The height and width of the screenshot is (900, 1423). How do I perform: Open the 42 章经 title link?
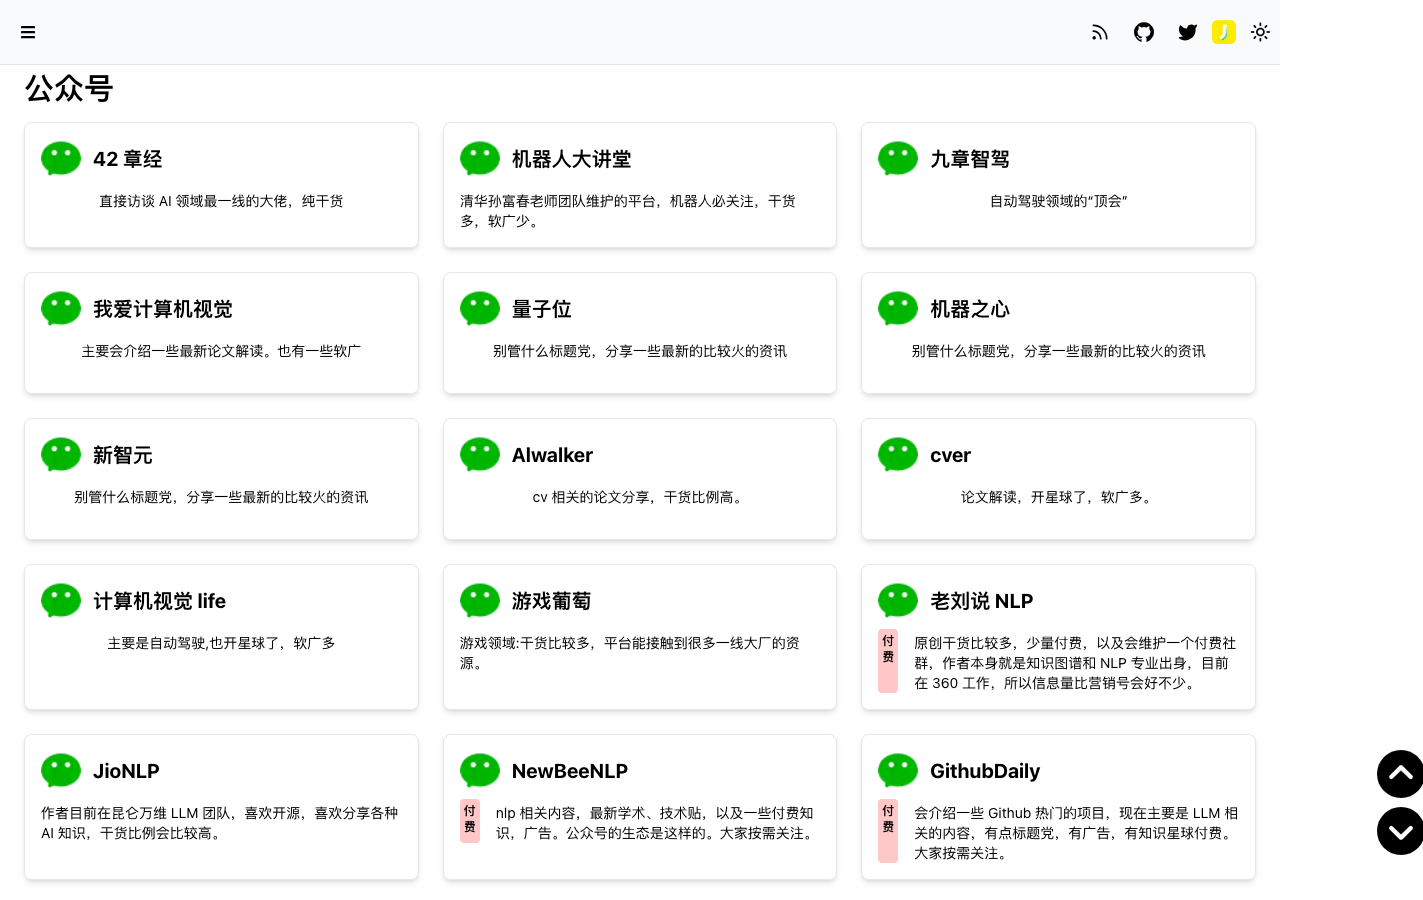pos(128,159)
